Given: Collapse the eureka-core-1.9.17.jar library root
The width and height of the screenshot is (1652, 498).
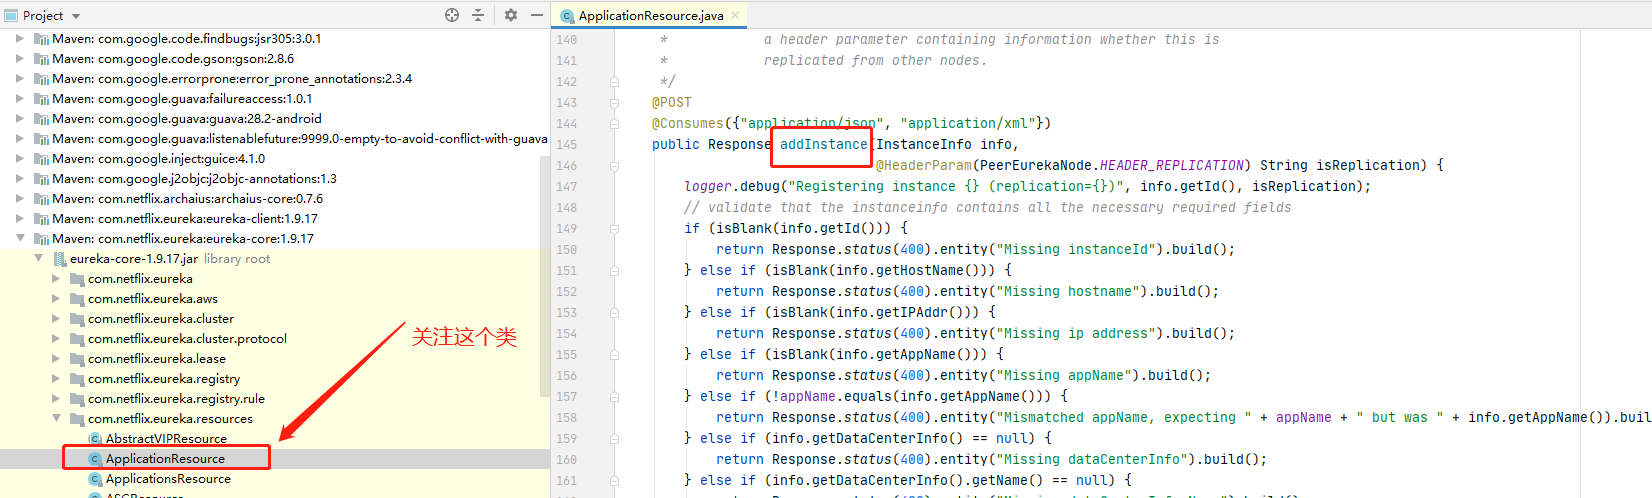Looking at the screenshot, I should click(38, 259).
